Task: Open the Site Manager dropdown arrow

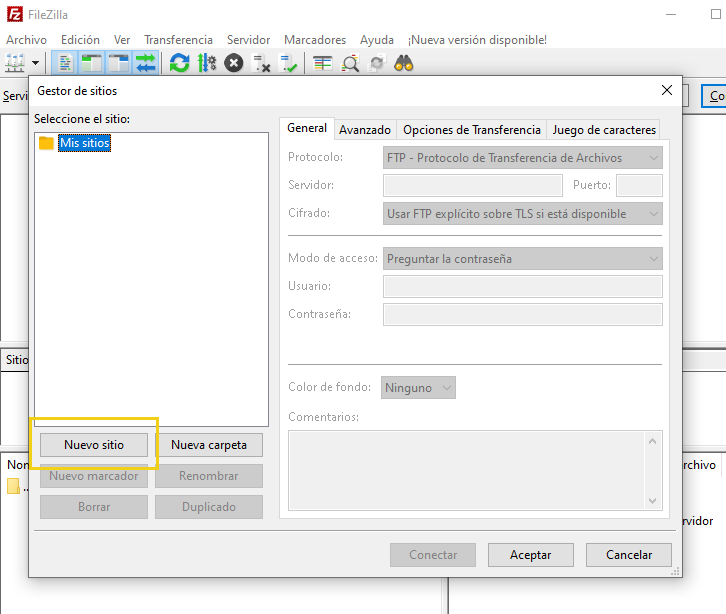Action: [x=35, y=63]
